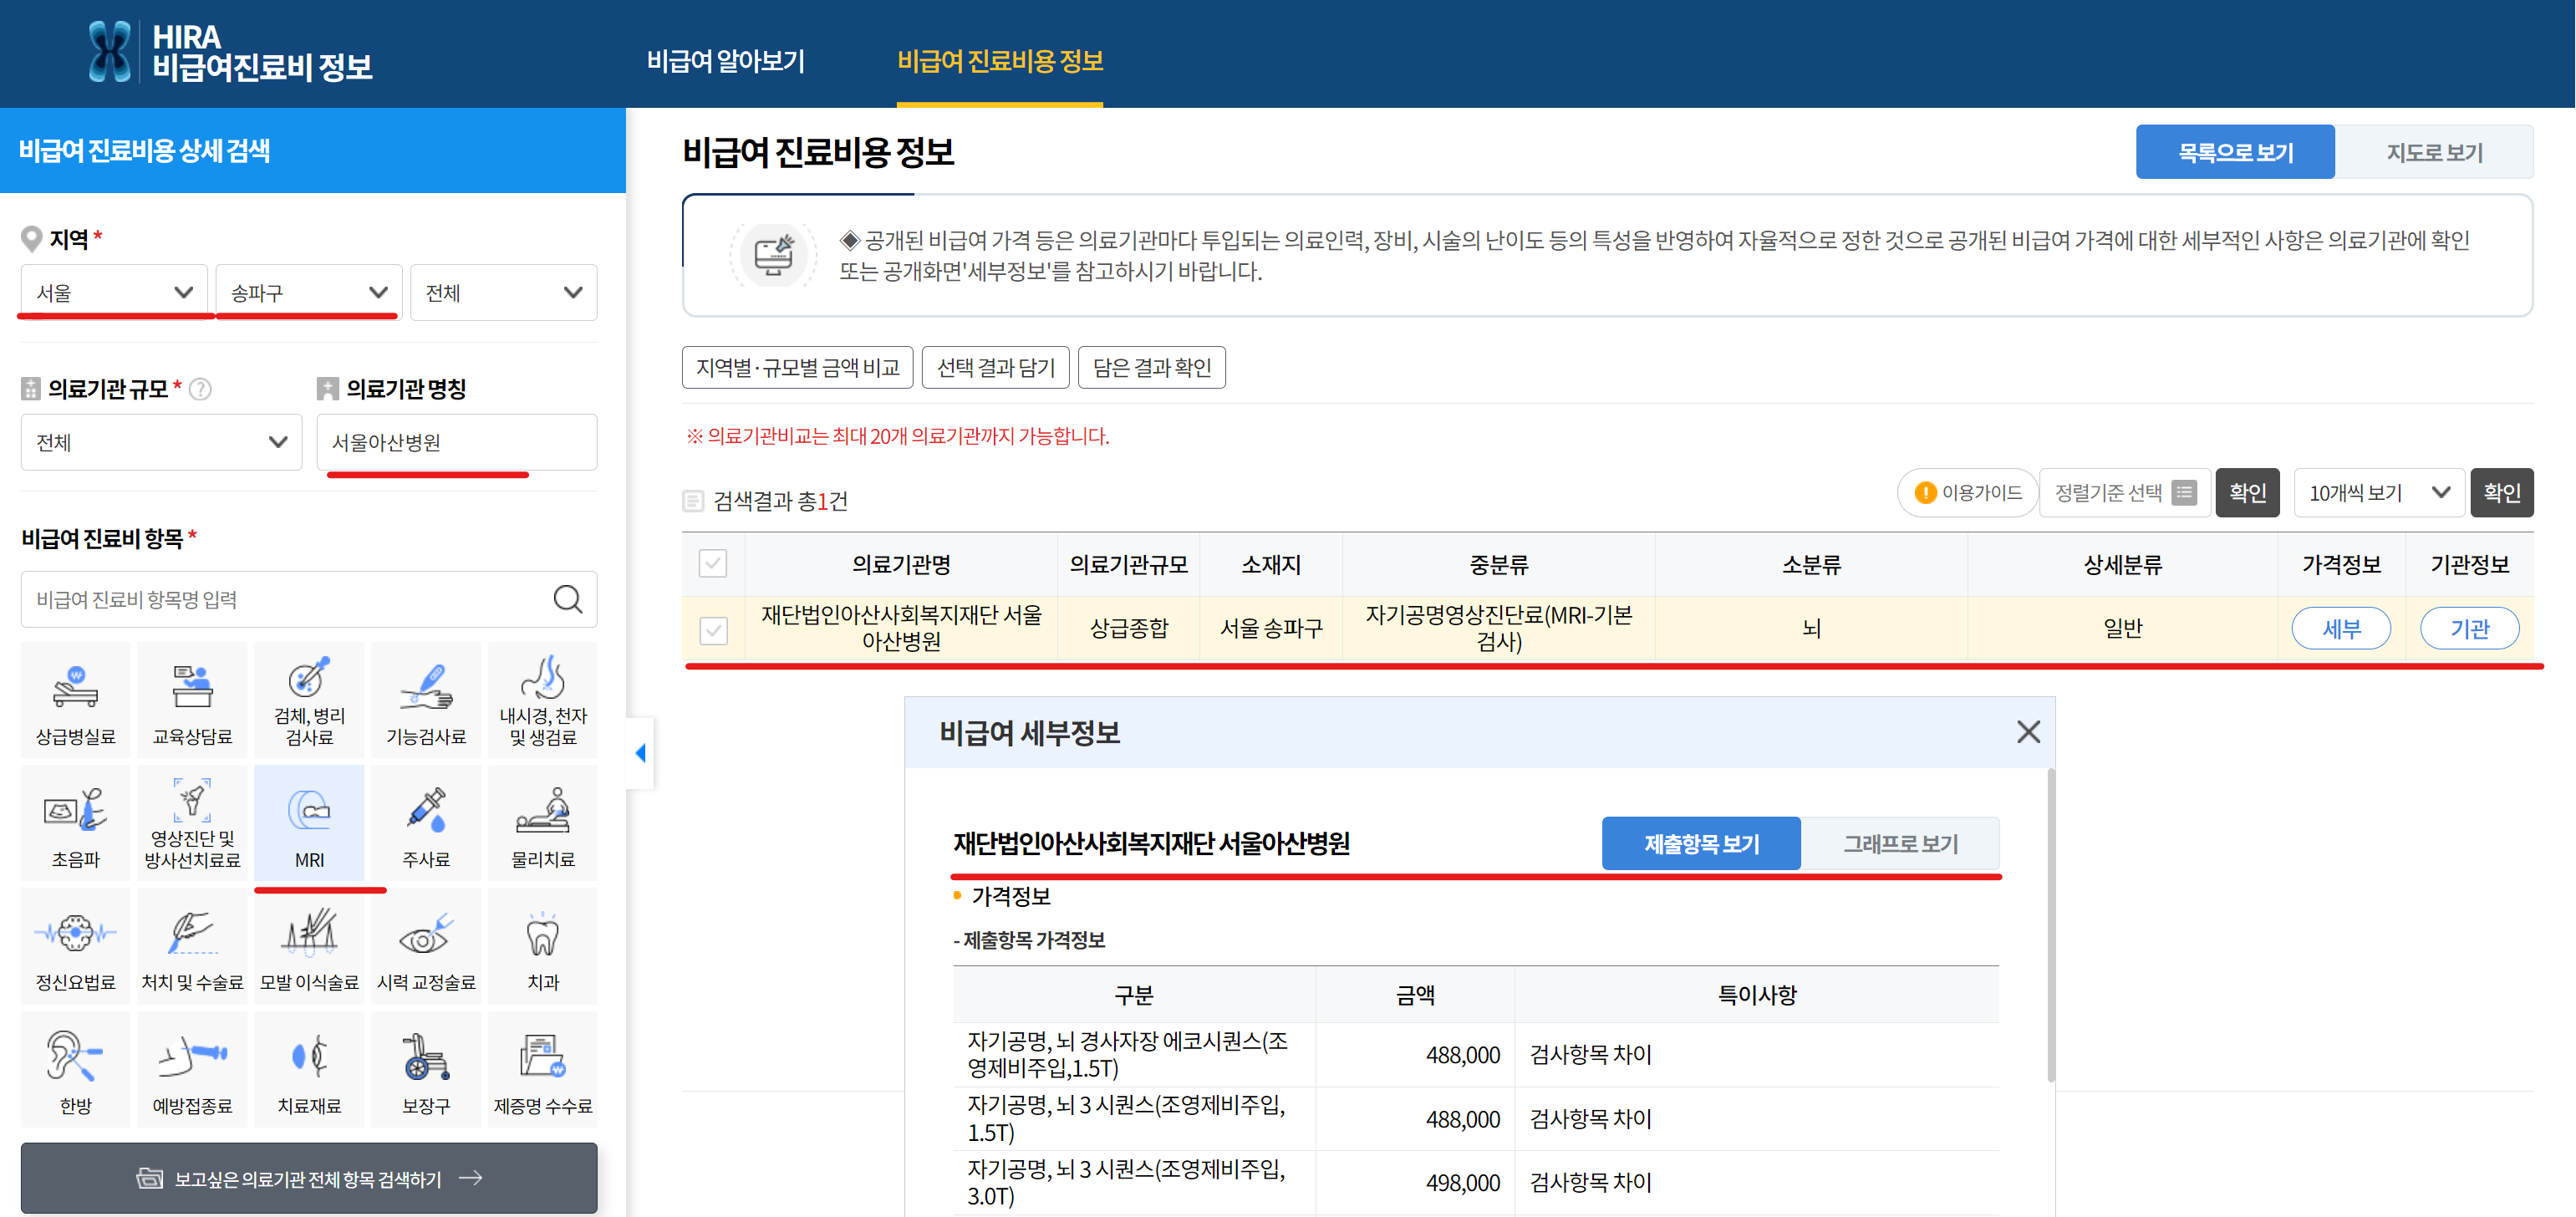Viewport: 2576px width, 1217px height.
Task: Go to 비급여 알아보기 menu
Action: point(725,61)
